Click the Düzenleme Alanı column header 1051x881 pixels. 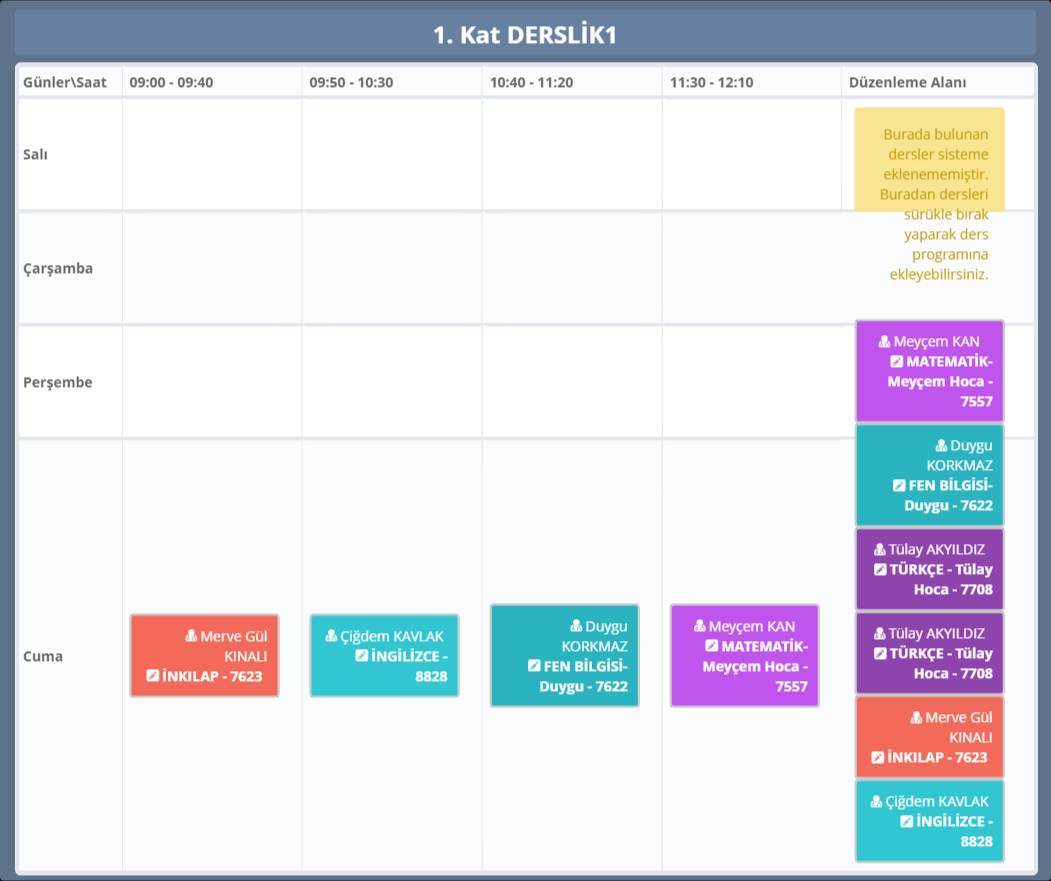click(907, 82)
